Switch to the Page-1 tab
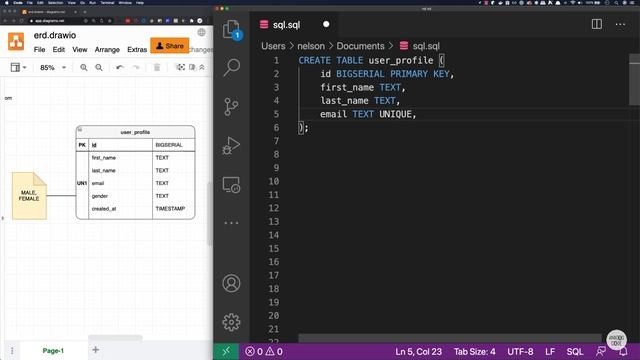Viewport: 640px width, 360px height. pos(53,351)
